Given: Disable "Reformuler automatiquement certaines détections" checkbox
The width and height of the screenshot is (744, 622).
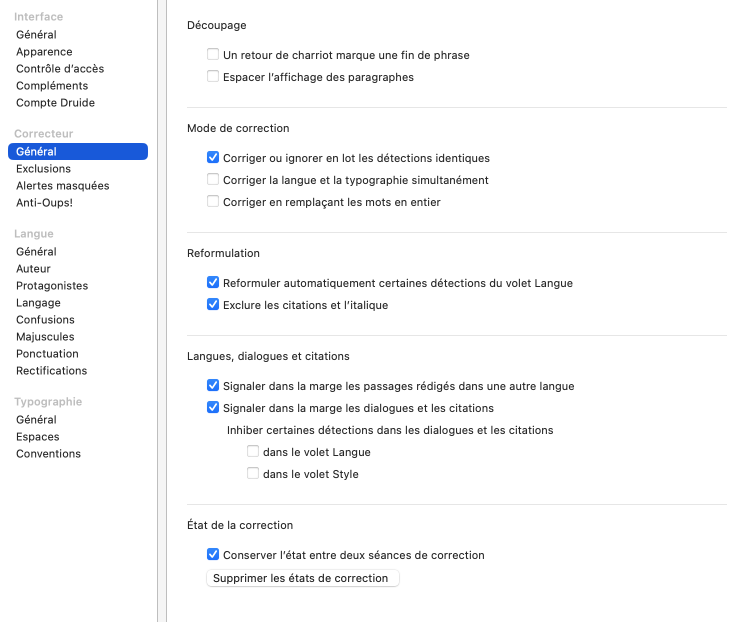Looking at the screenshot, I should click(213, 283).
